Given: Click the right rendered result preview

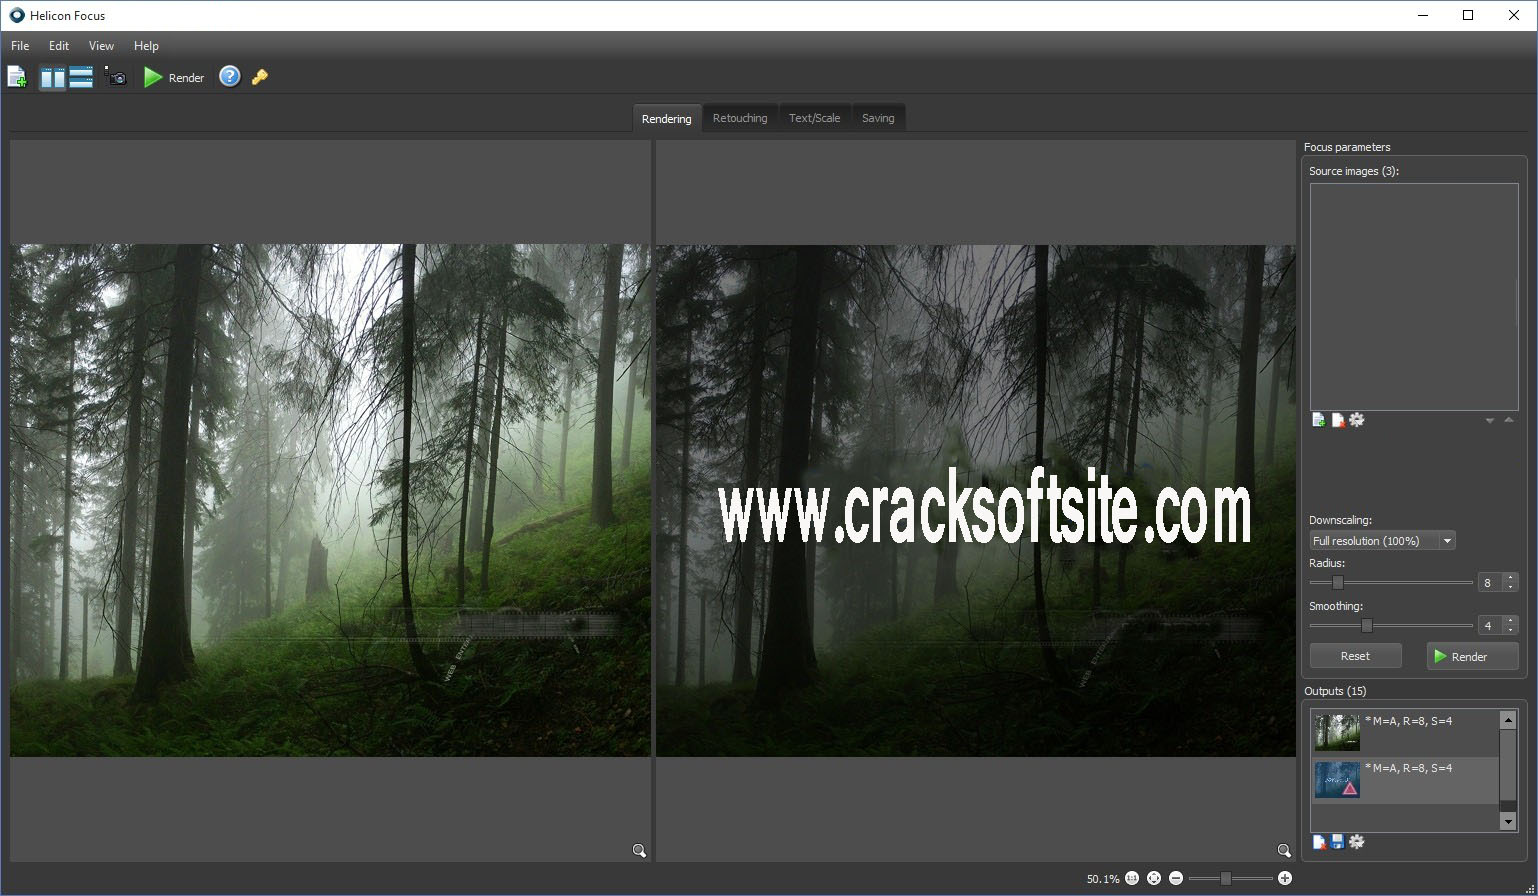Looking at the screenshot, I should [975, 500].
